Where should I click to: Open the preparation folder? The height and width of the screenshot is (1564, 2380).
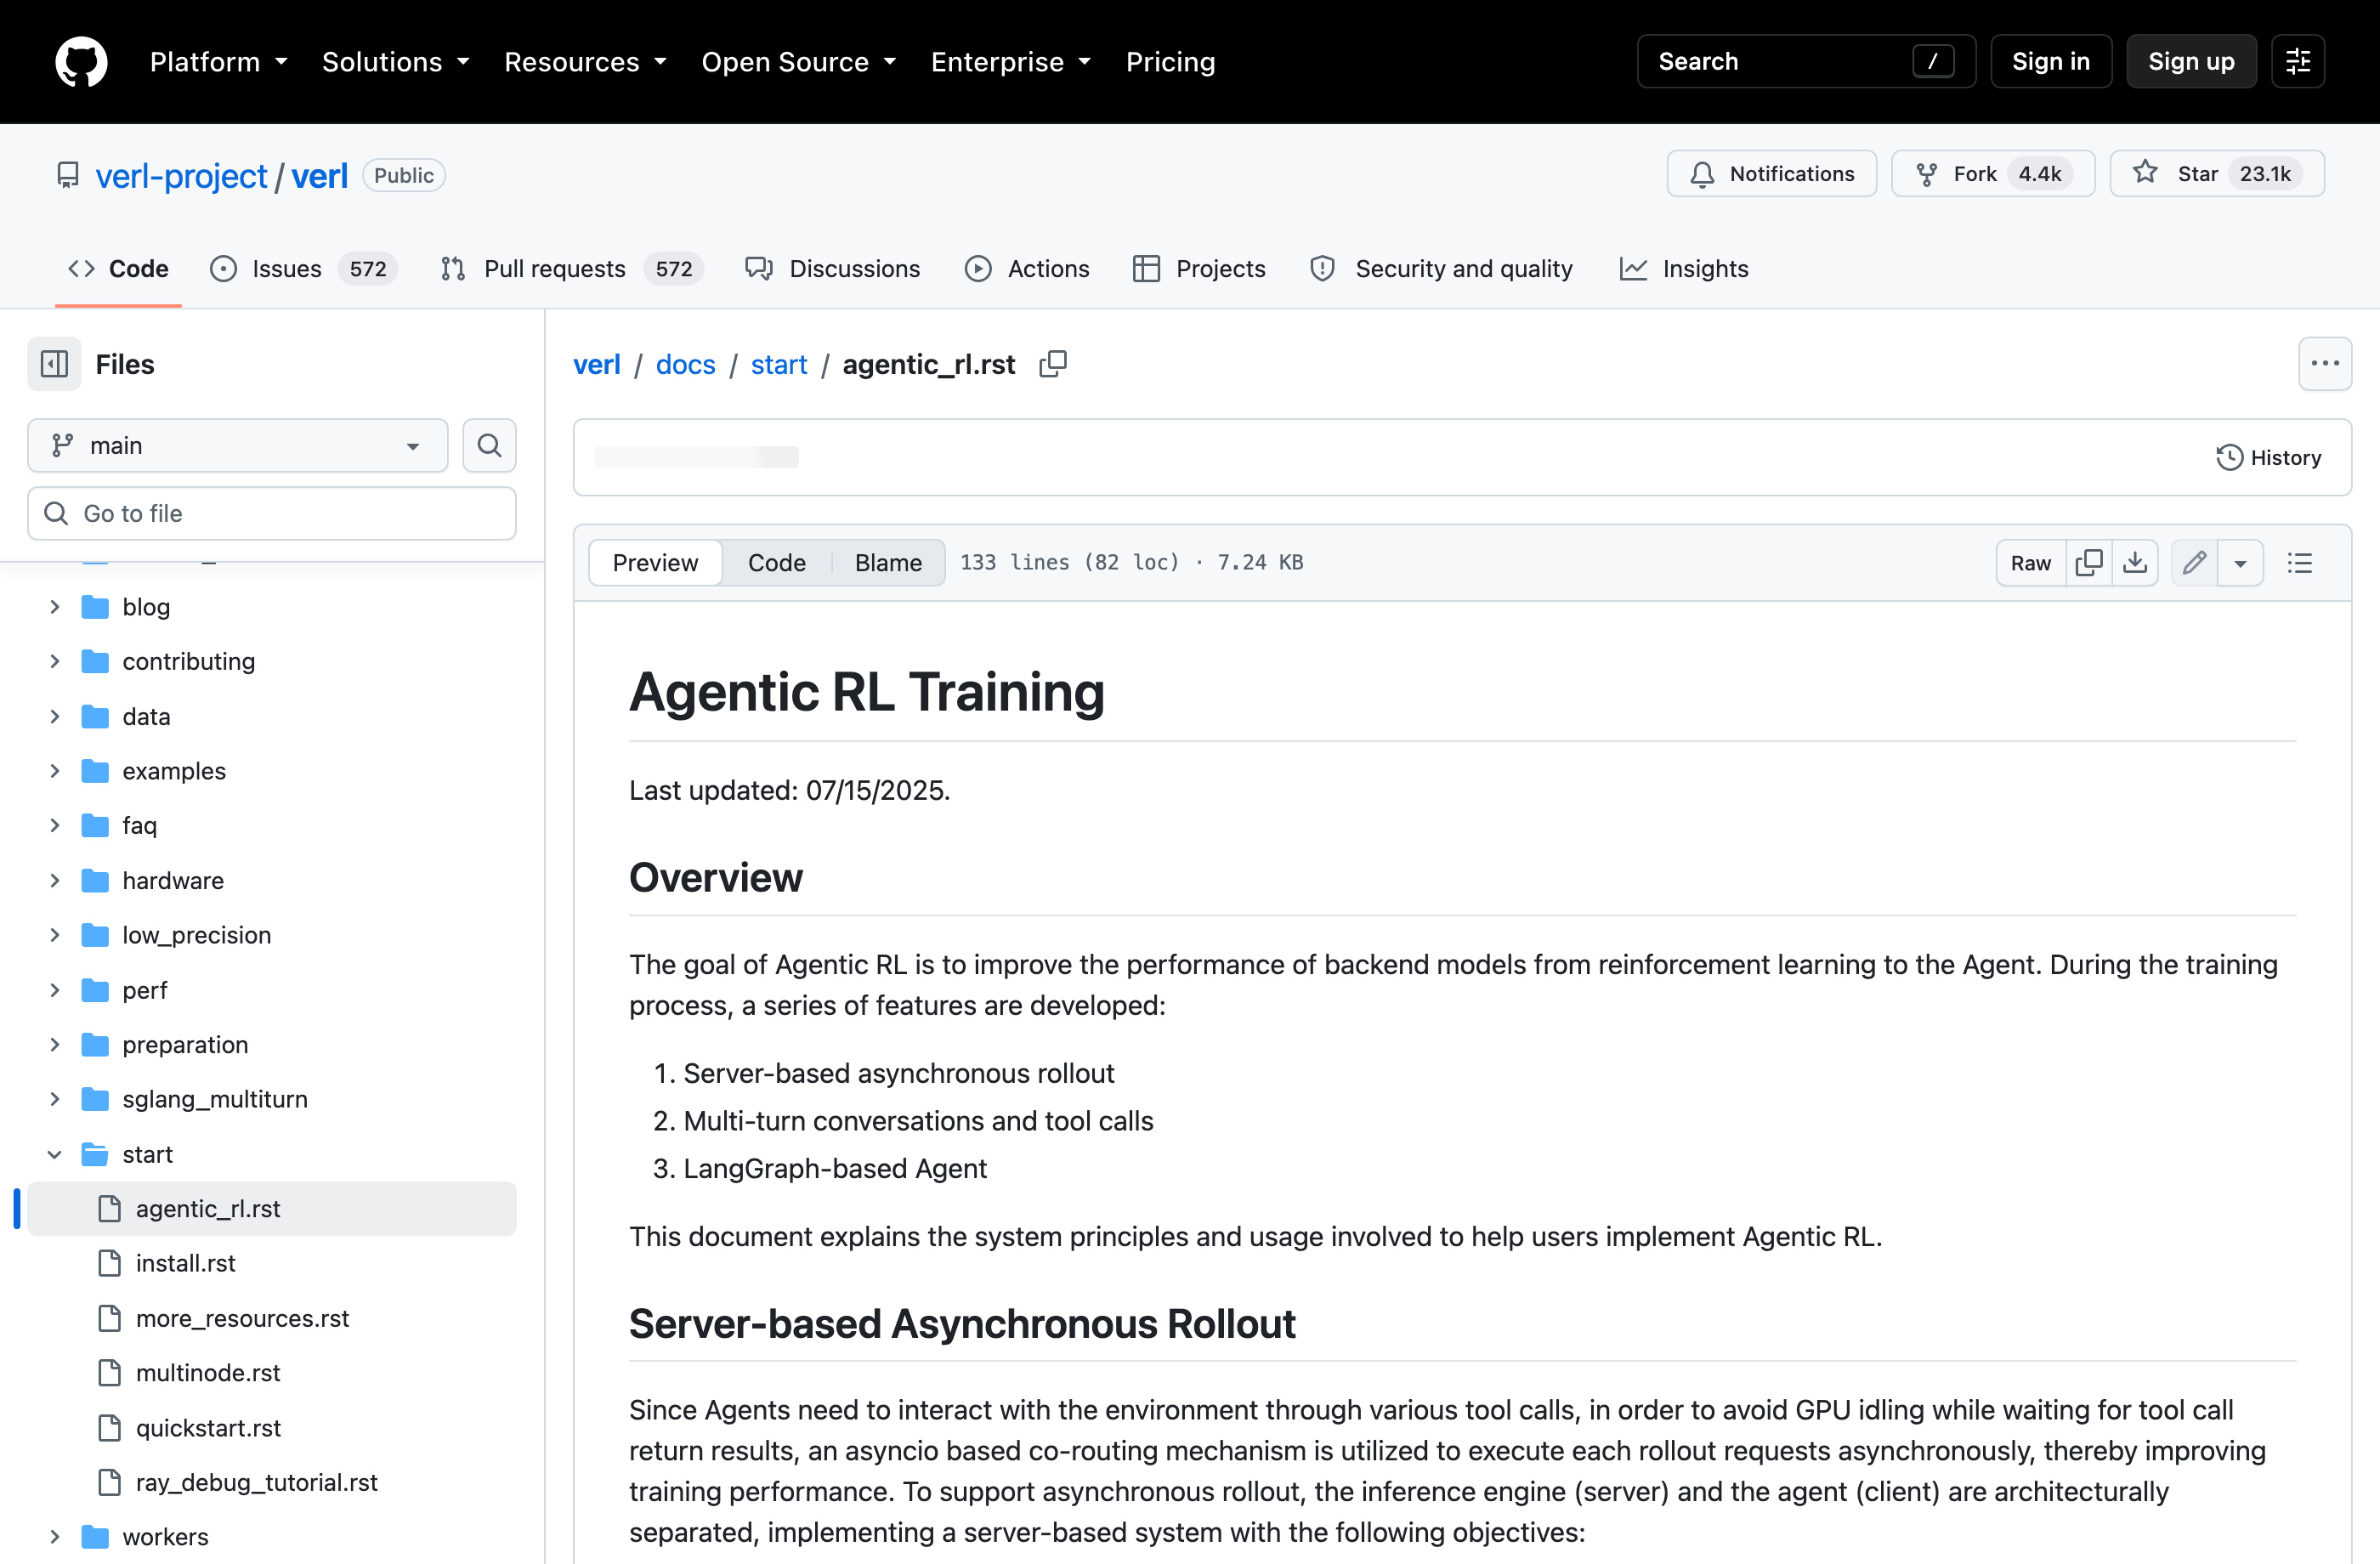click(x=272, y=1044)
